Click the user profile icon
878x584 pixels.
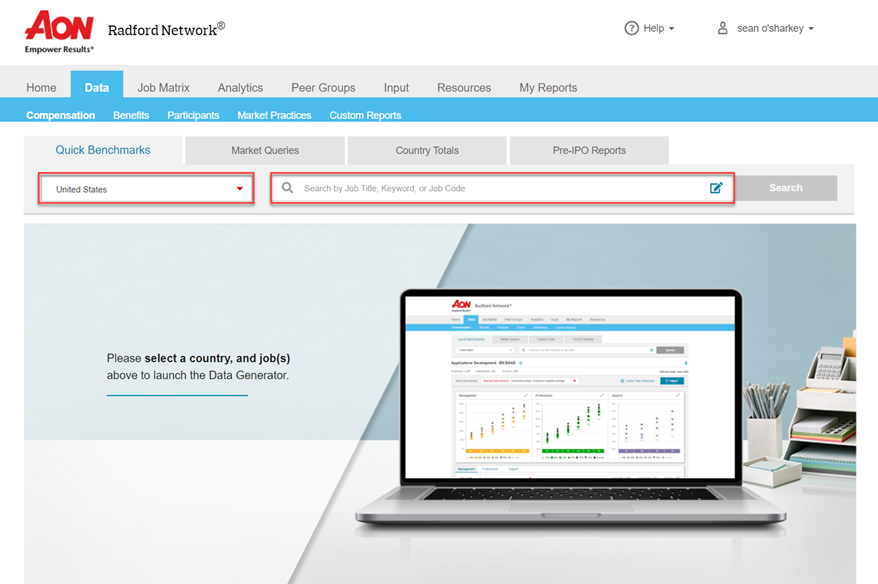[722, 28]
